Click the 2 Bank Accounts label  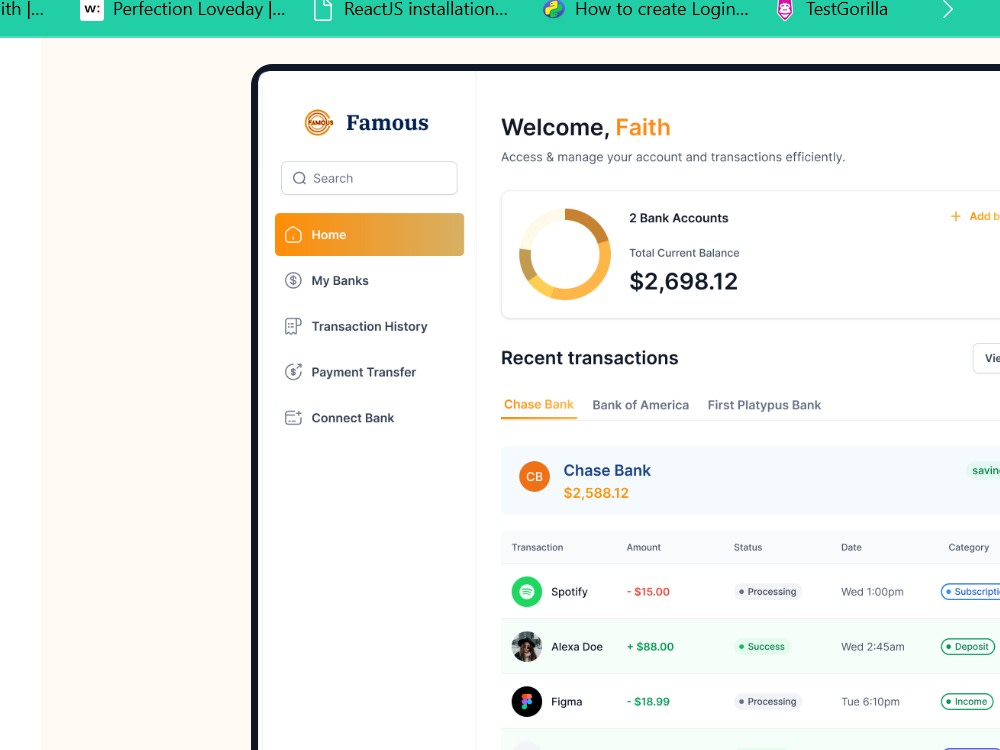point(679,218)
